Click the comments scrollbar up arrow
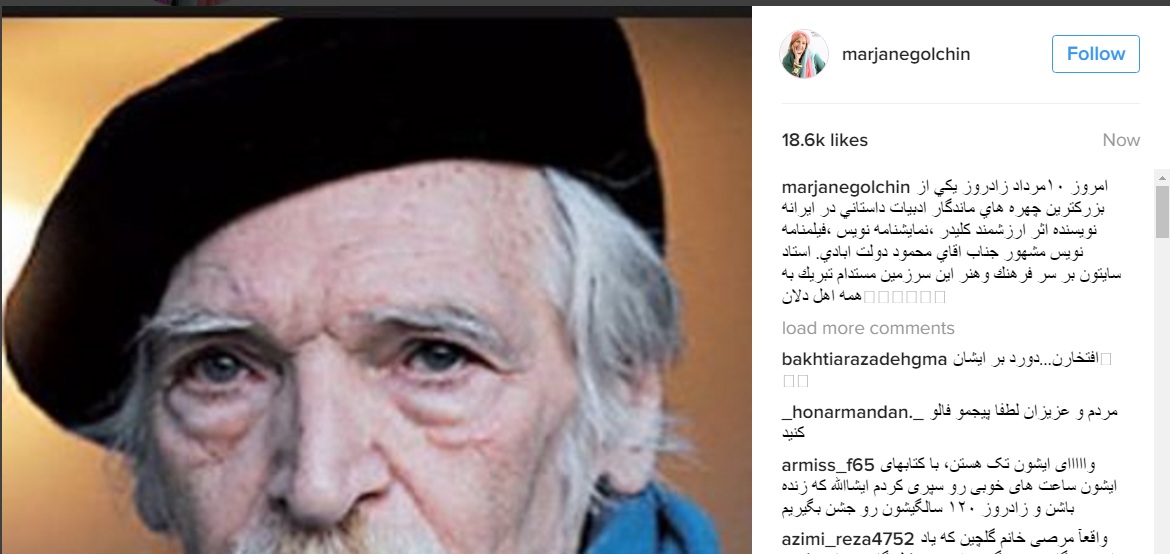Image resolution: width=1170 pixels, height=554 pixels. (1162, 176)
